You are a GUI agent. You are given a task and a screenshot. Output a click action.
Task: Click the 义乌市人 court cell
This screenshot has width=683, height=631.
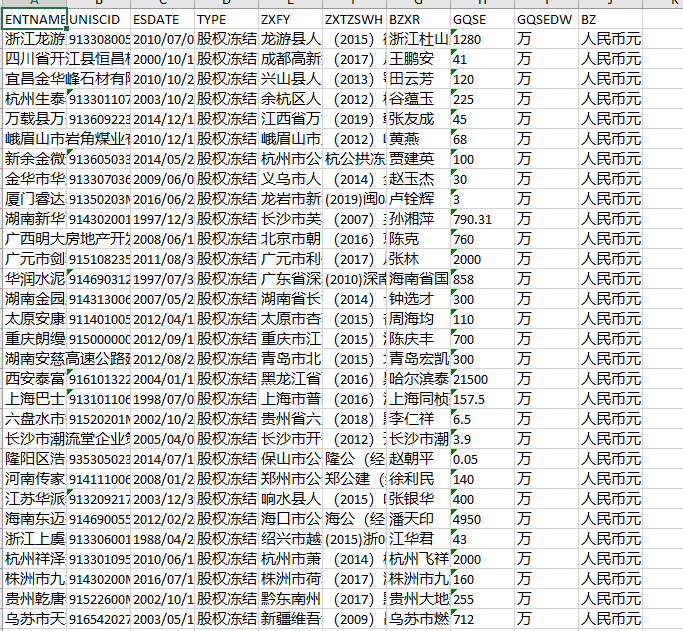point(291,179)
